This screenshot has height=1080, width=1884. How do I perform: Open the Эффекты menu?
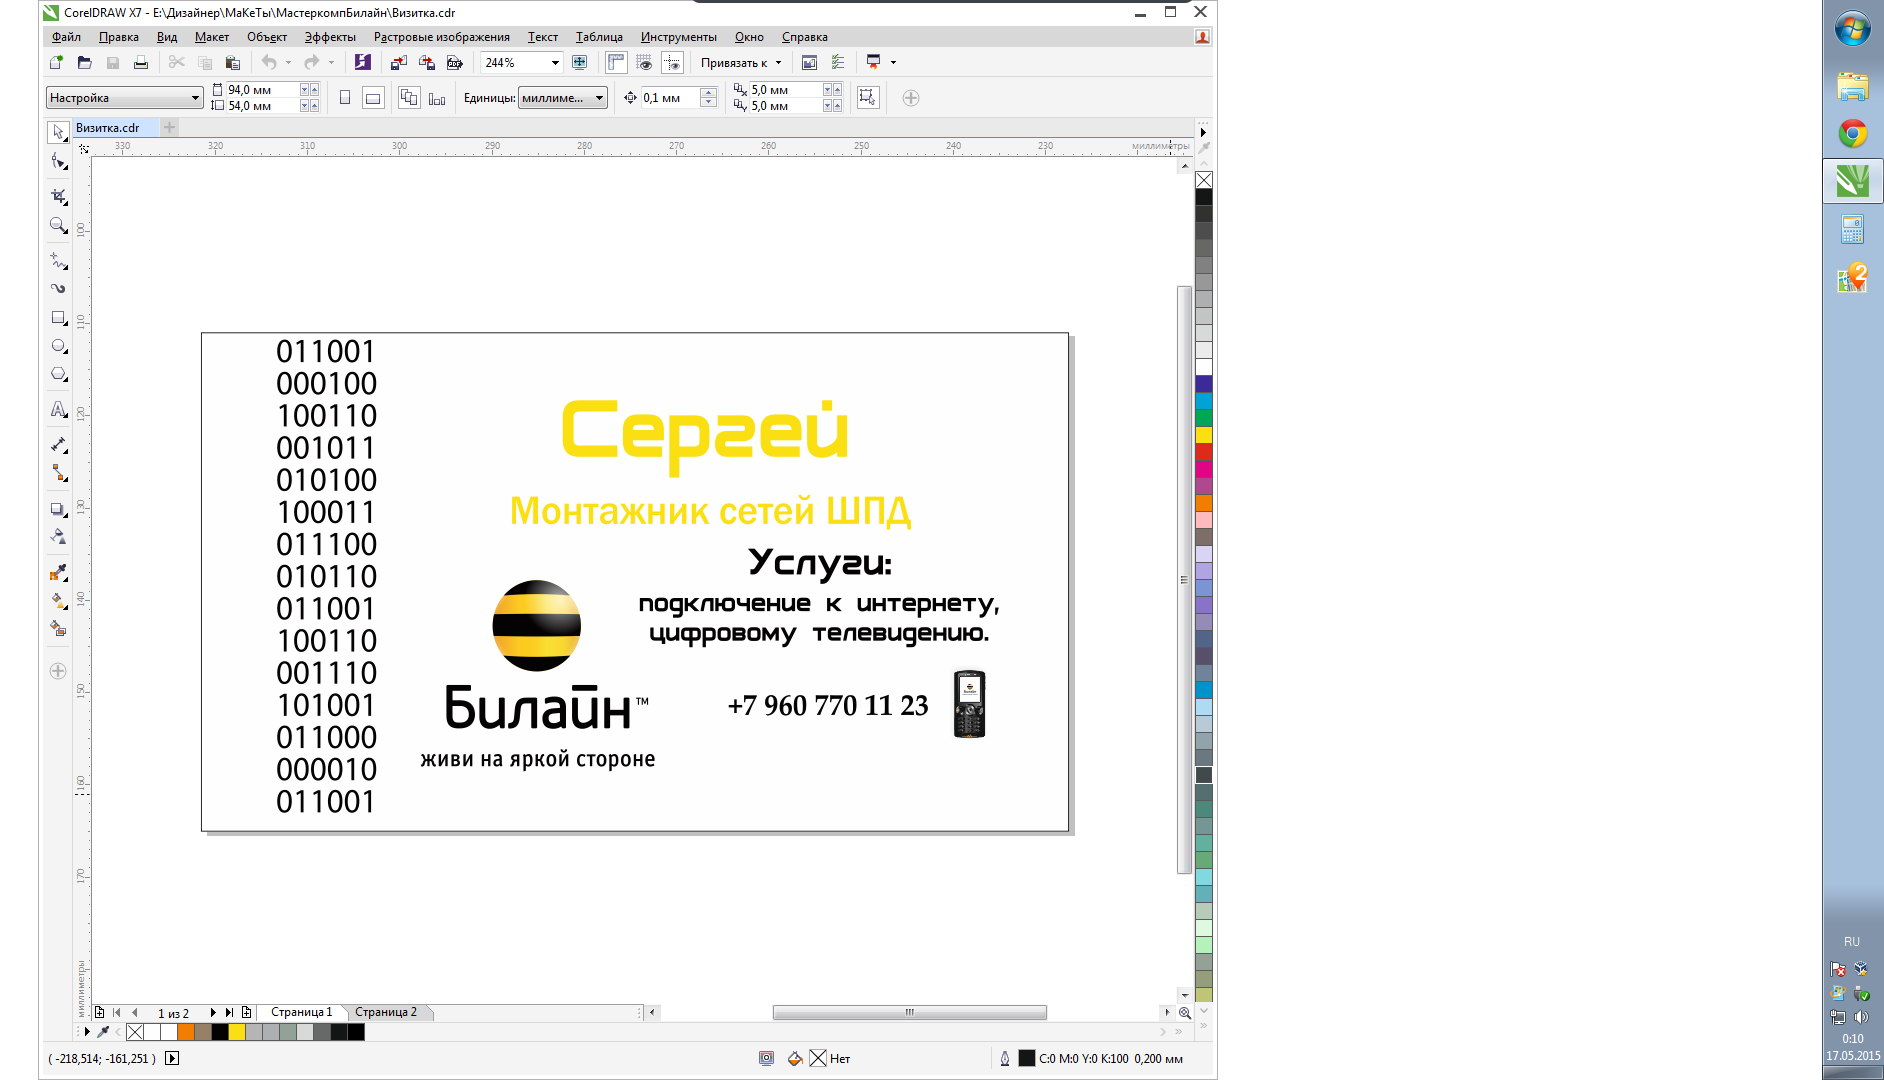[x=330, y=37]
